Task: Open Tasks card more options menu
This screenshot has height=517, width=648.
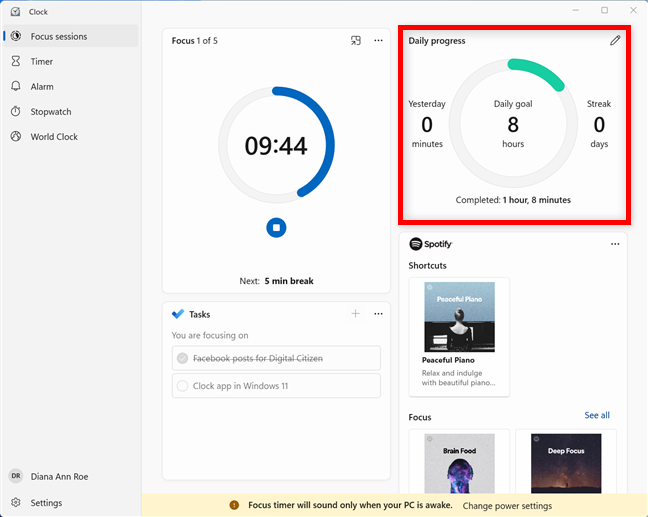Action: coord(378,314)
